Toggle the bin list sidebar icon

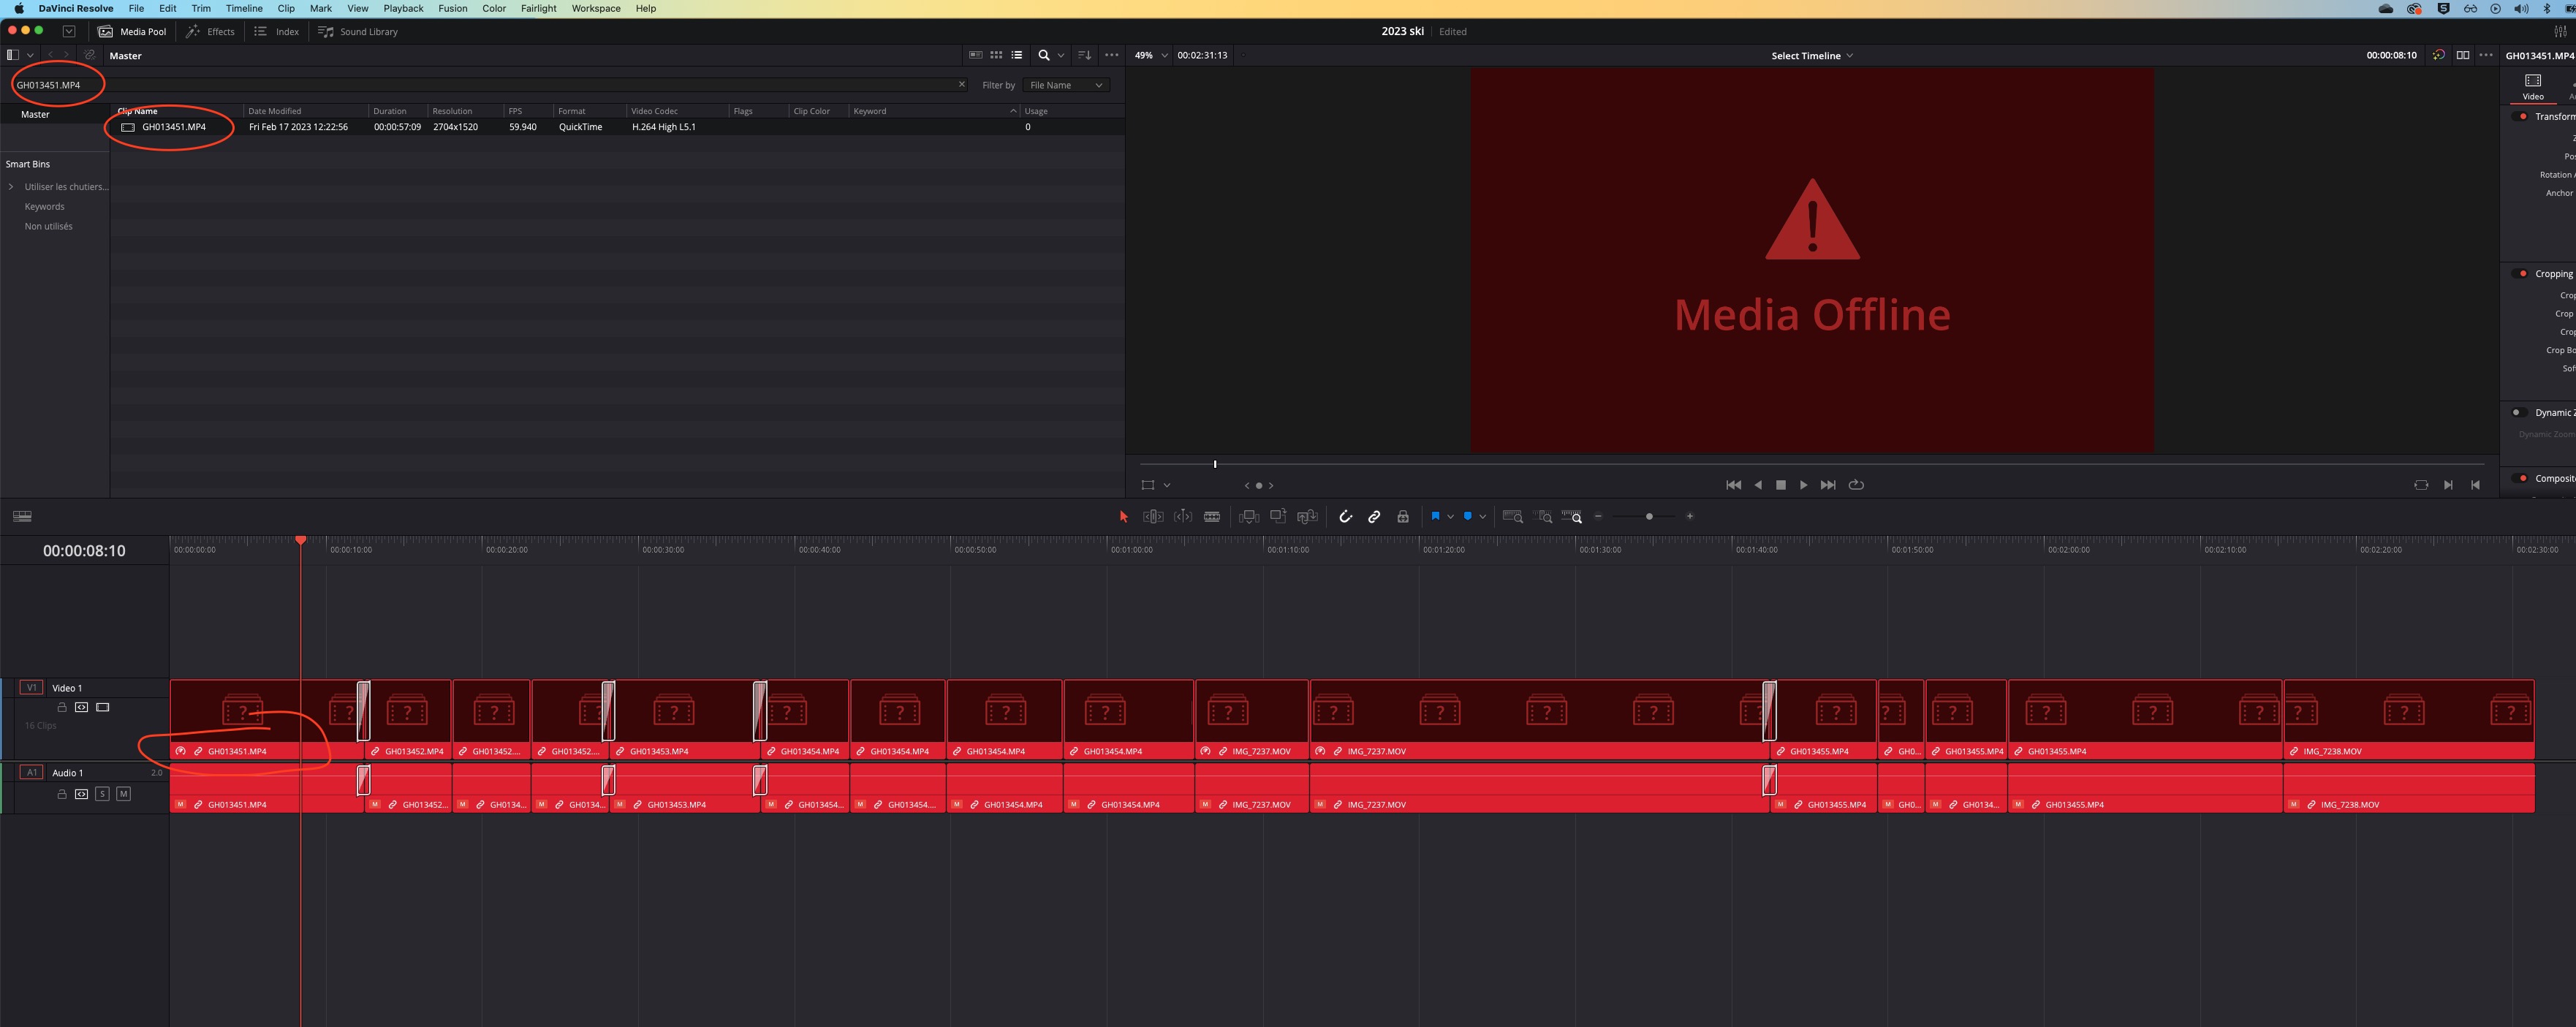click(x=13, y=55)
